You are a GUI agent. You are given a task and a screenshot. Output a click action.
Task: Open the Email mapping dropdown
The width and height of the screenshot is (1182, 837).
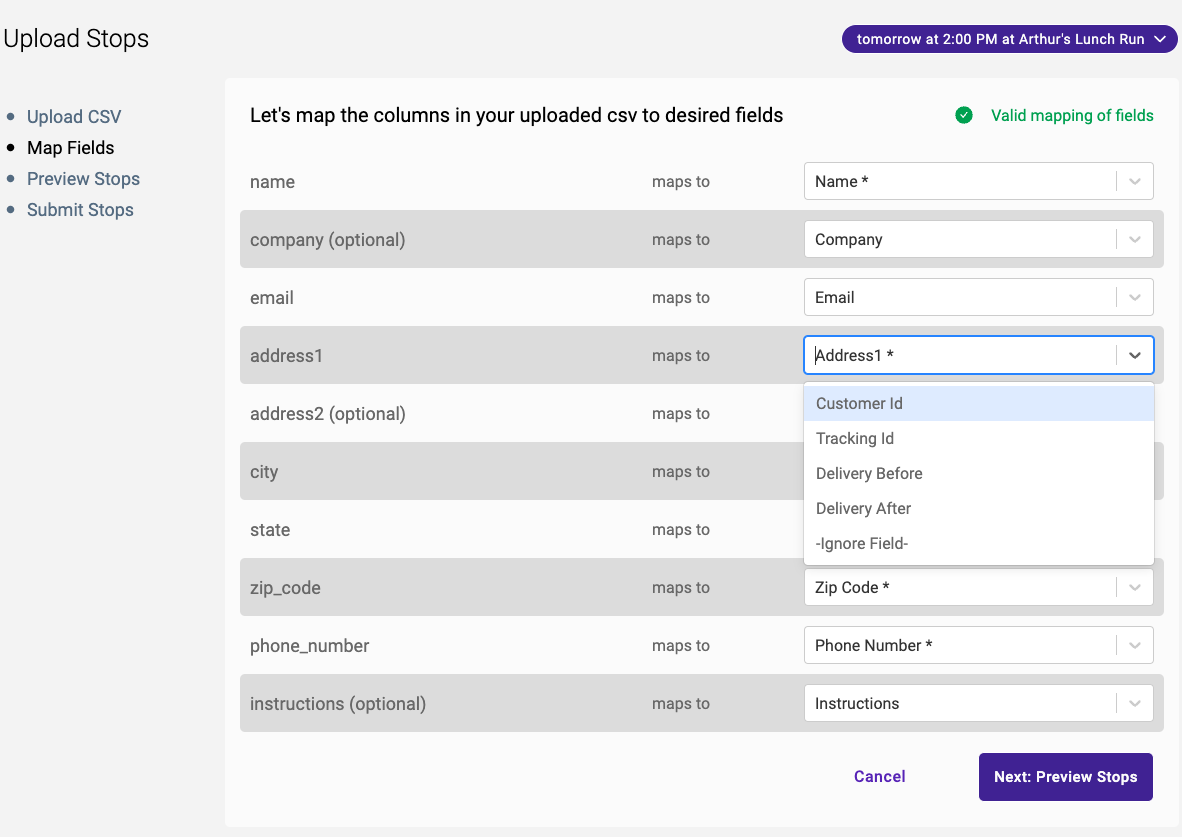(x=978, y=297)
